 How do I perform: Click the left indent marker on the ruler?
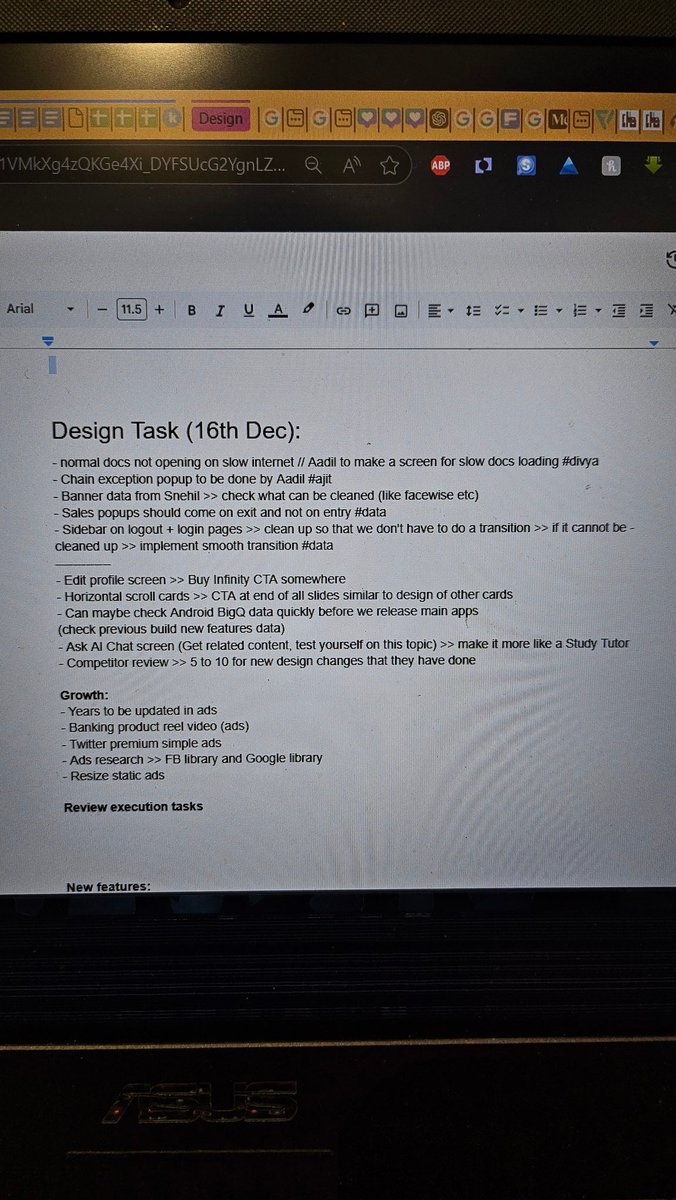(x=48, y=342)
